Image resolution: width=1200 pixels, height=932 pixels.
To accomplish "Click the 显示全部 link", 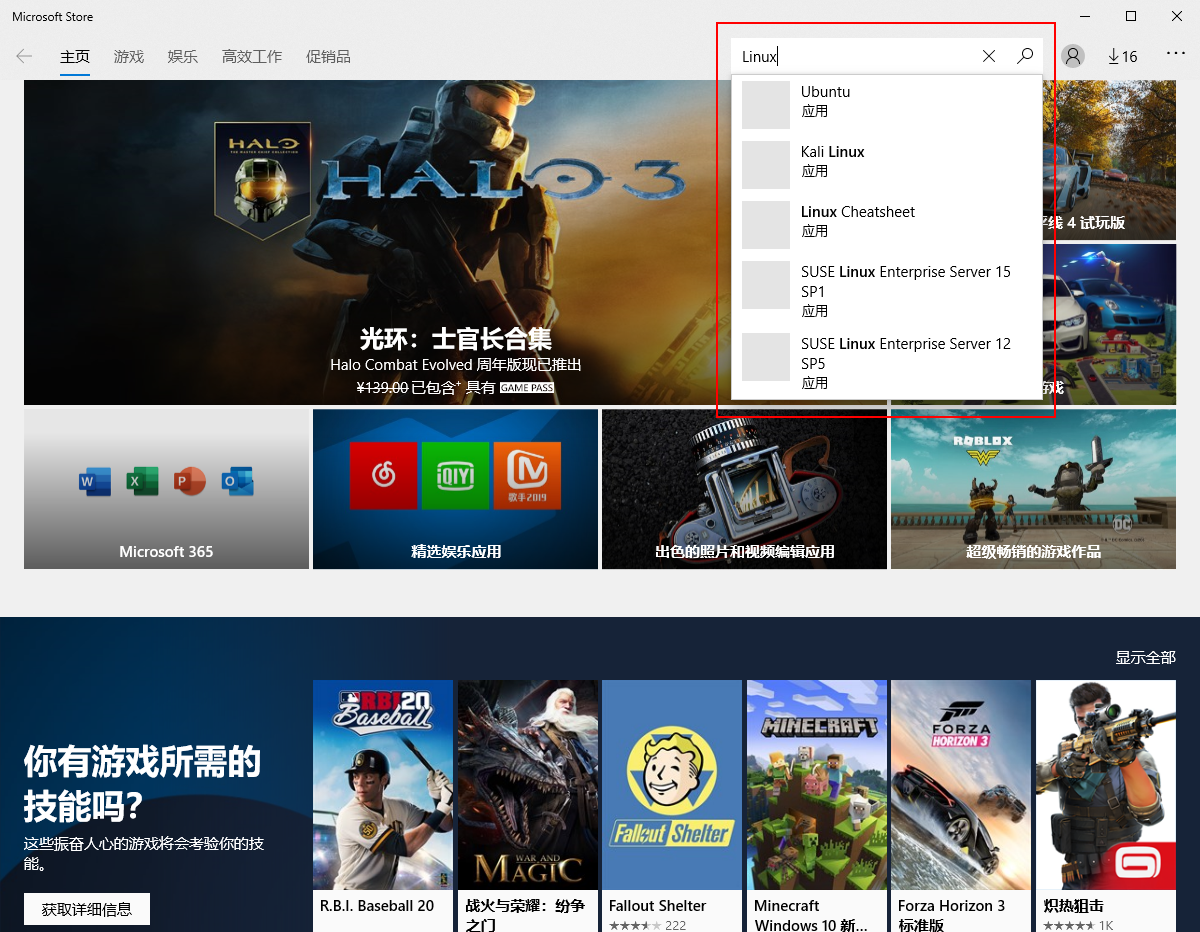I will pos(1145,657).
